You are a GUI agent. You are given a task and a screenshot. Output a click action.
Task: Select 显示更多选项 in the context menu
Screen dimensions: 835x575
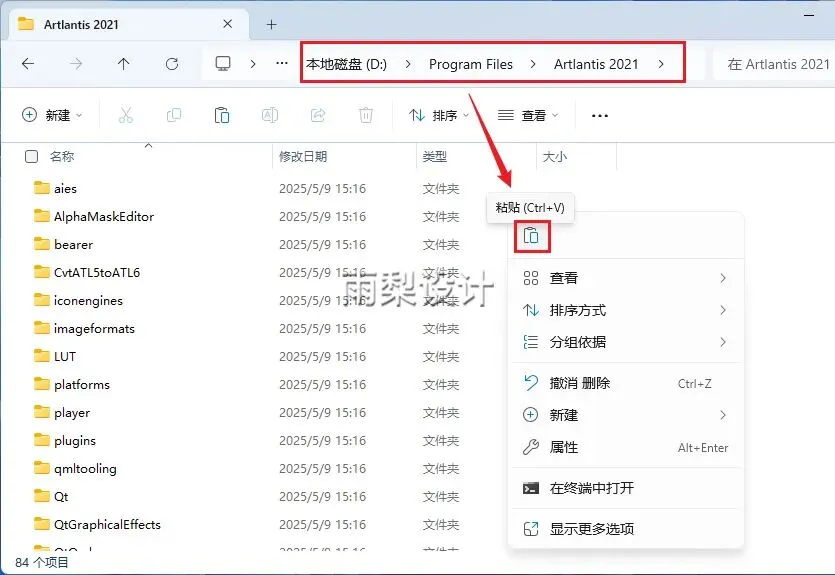tap(626, 529)
